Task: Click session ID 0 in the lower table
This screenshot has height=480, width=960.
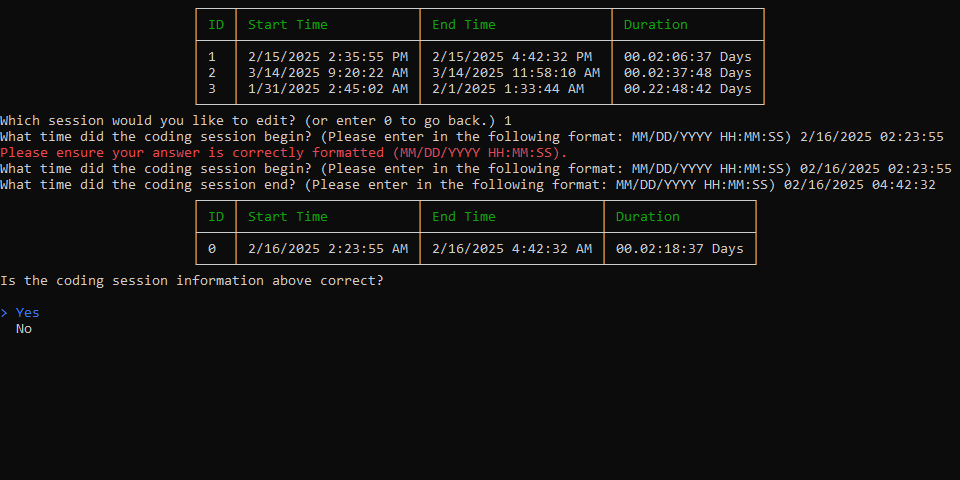Action: pos(212,249)
